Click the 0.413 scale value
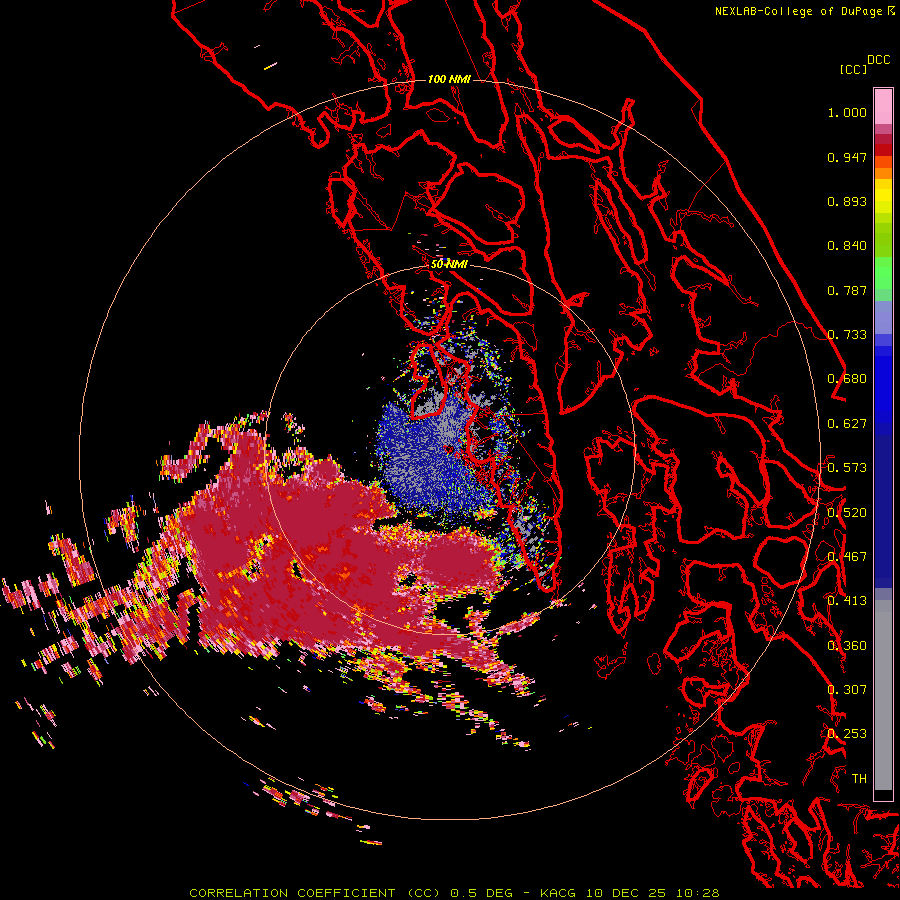The height and width of the screenshot is (900, 900). (x=847, y=601)
